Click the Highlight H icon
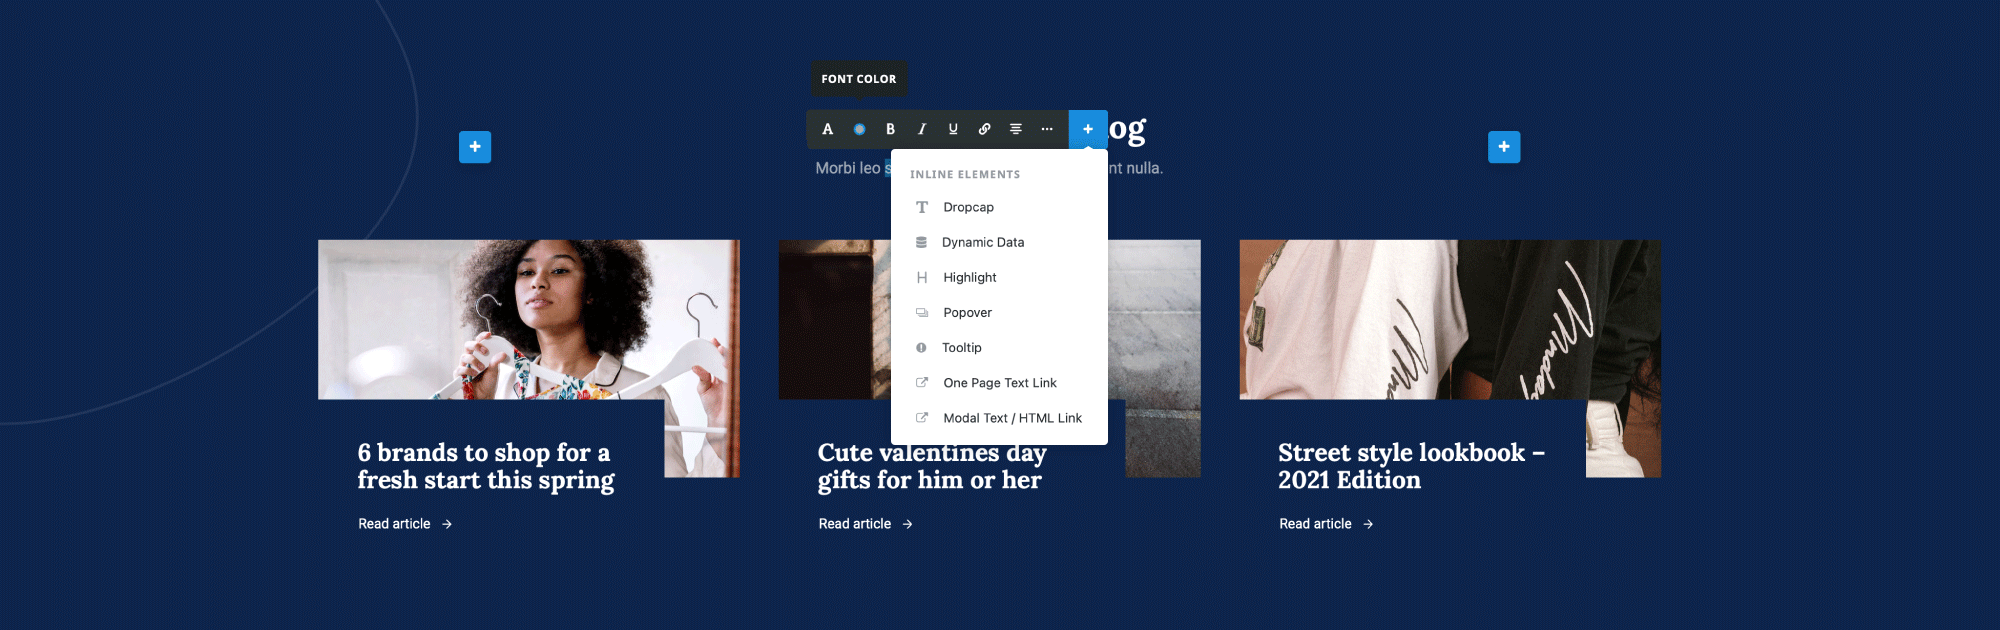2000x630 pixels. 922,277
